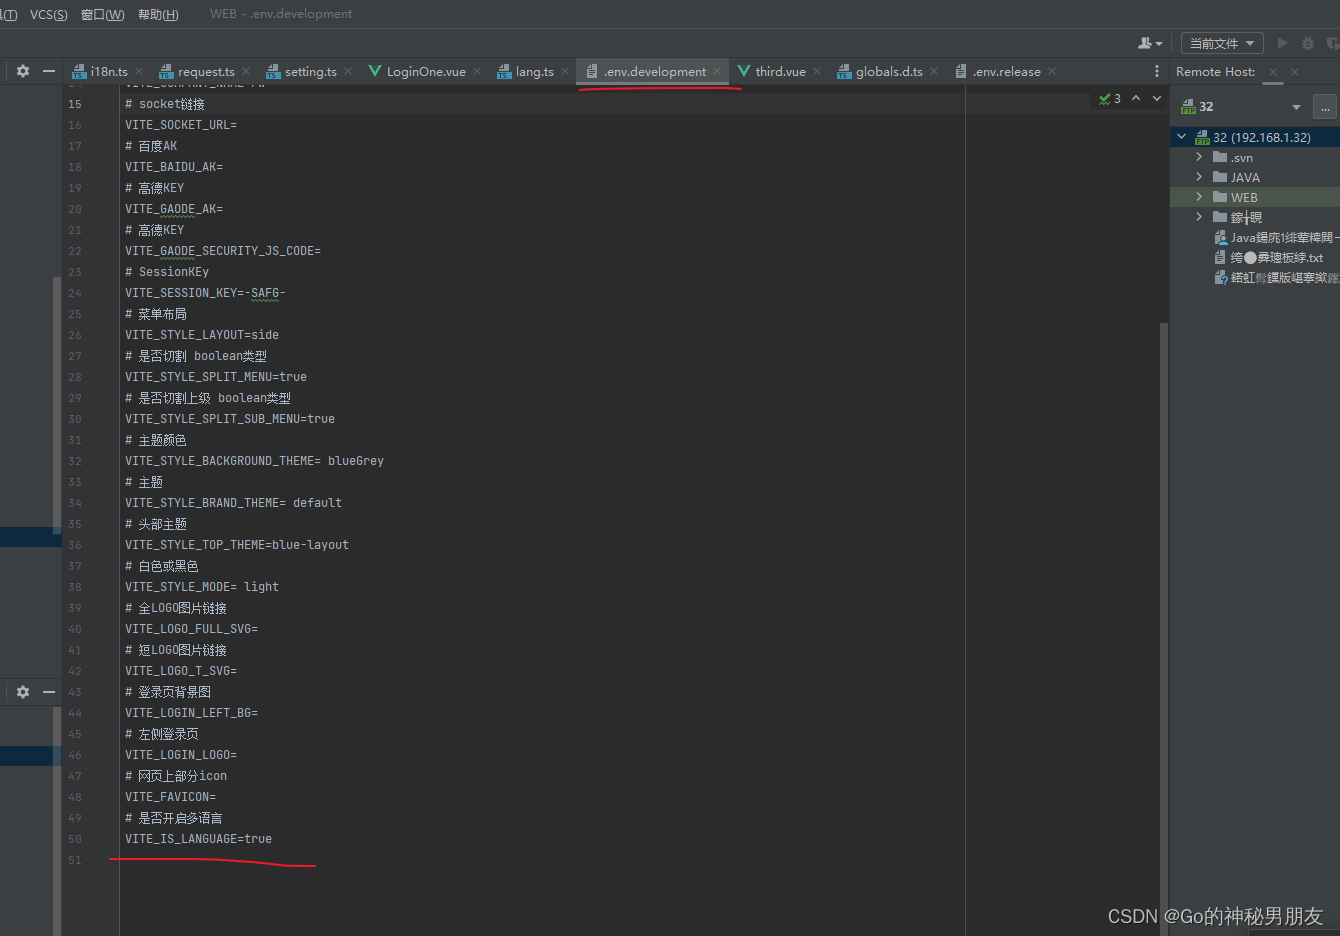
Task: Open the user account dropdown icon
Action: tap(1150, 43)
